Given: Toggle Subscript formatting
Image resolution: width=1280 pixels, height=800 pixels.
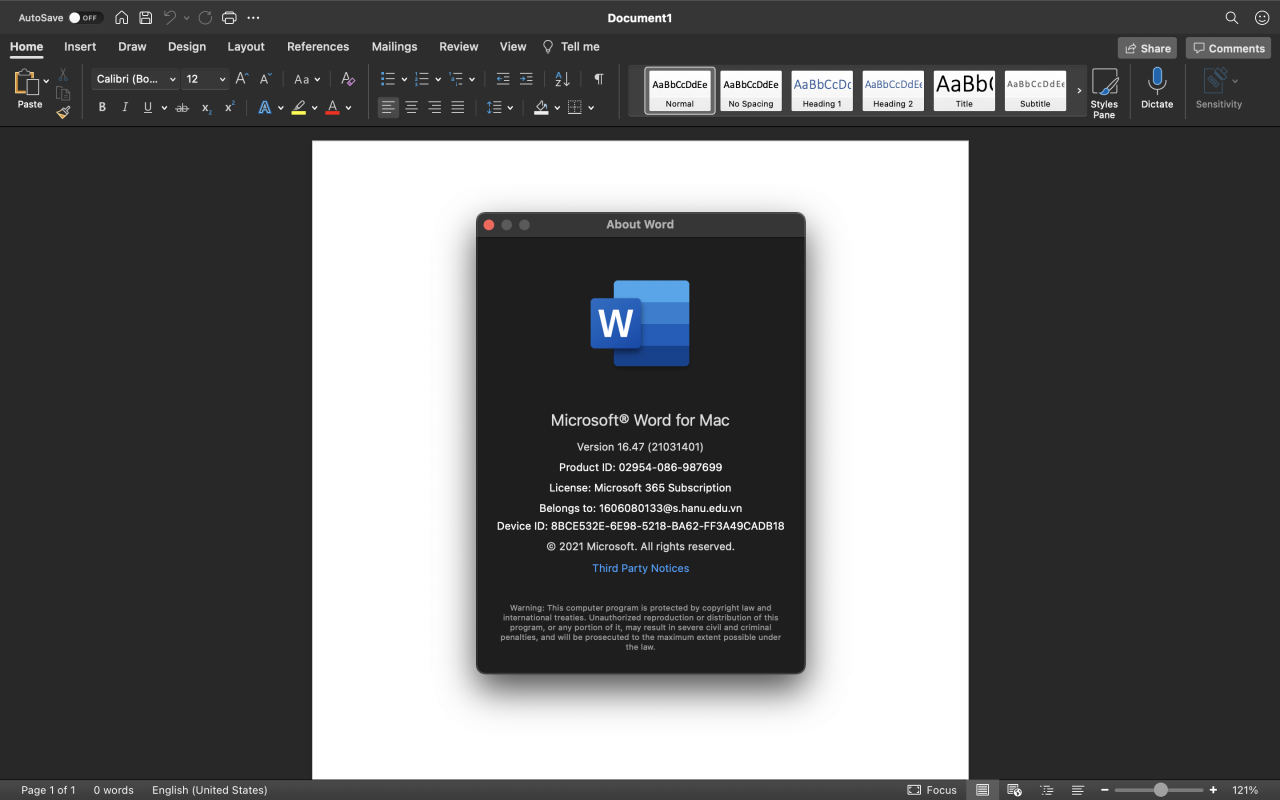Looking at the screenshot, I should (206, 107).
